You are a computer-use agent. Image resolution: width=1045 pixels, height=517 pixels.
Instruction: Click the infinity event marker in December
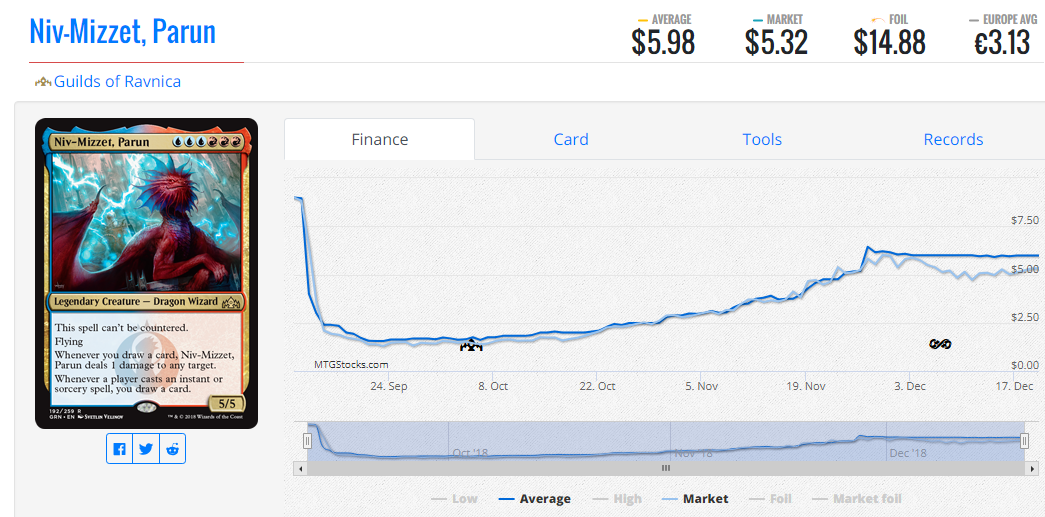939,344
